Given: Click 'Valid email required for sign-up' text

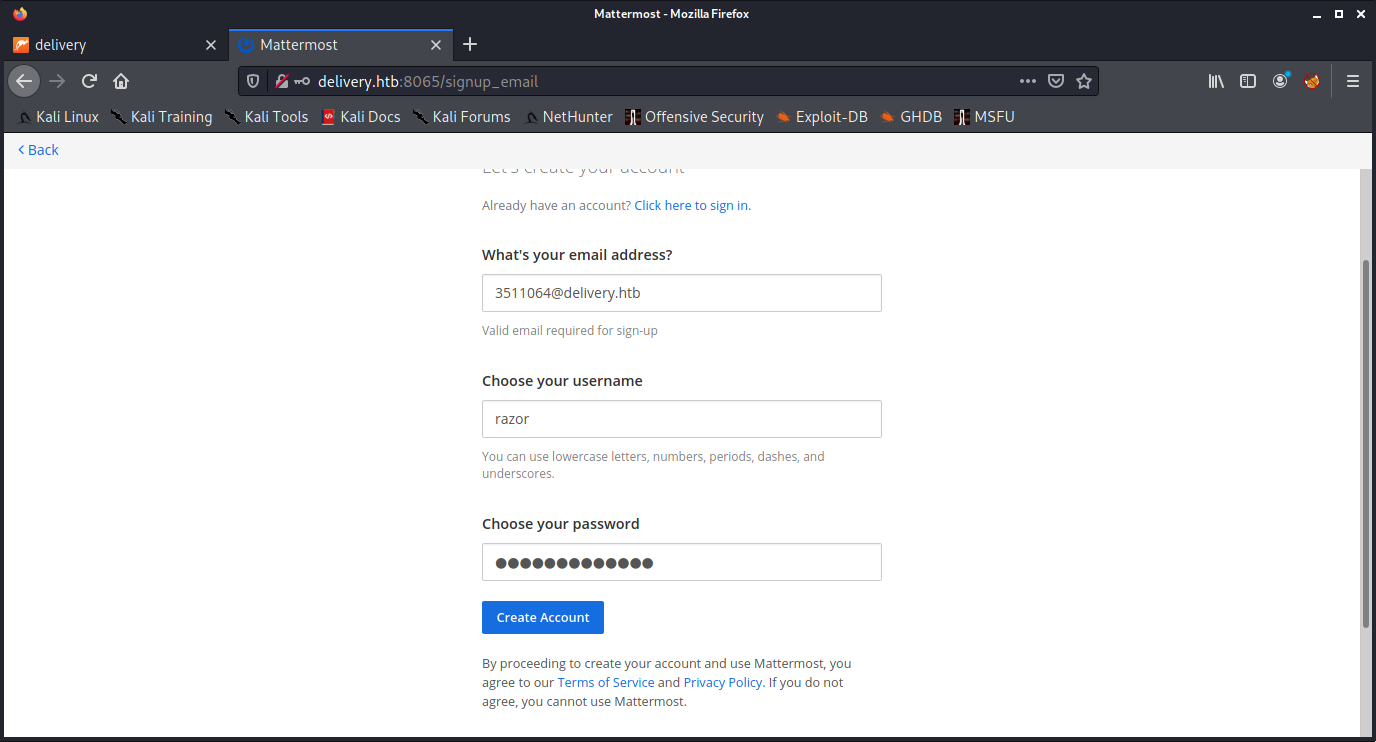Looking at the screenshot, I should [x=570, y=330].
